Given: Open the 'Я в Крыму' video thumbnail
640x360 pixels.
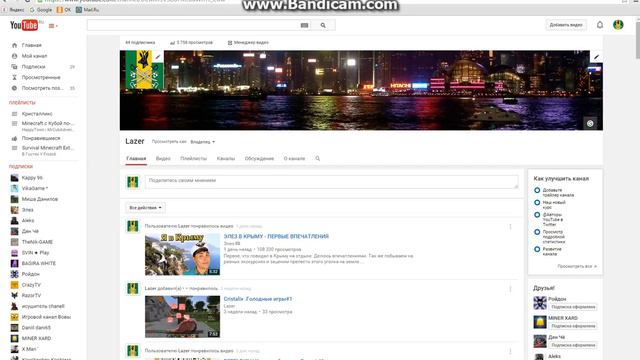Looking at the screenshot, I should point(182,254).
